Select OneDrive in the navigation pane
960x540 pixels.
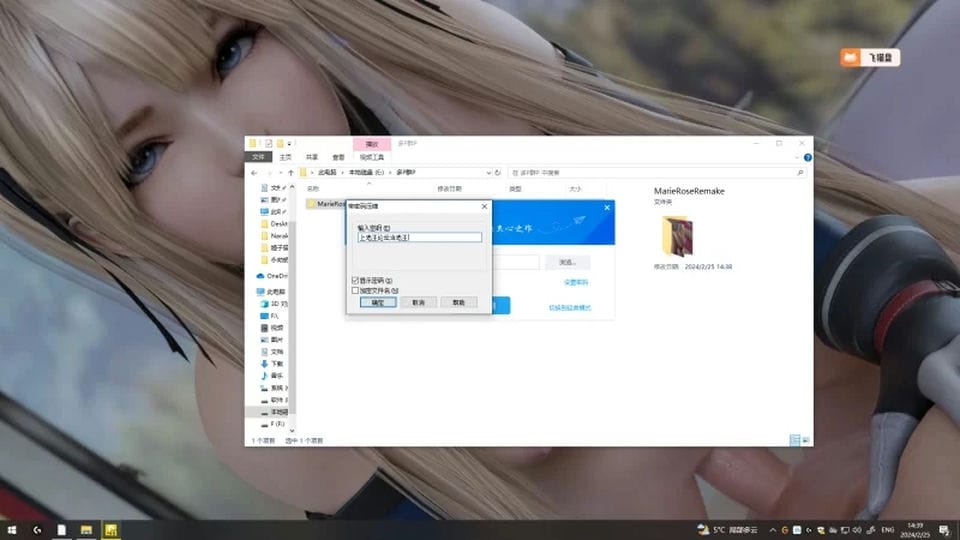(x=272, y=276)
